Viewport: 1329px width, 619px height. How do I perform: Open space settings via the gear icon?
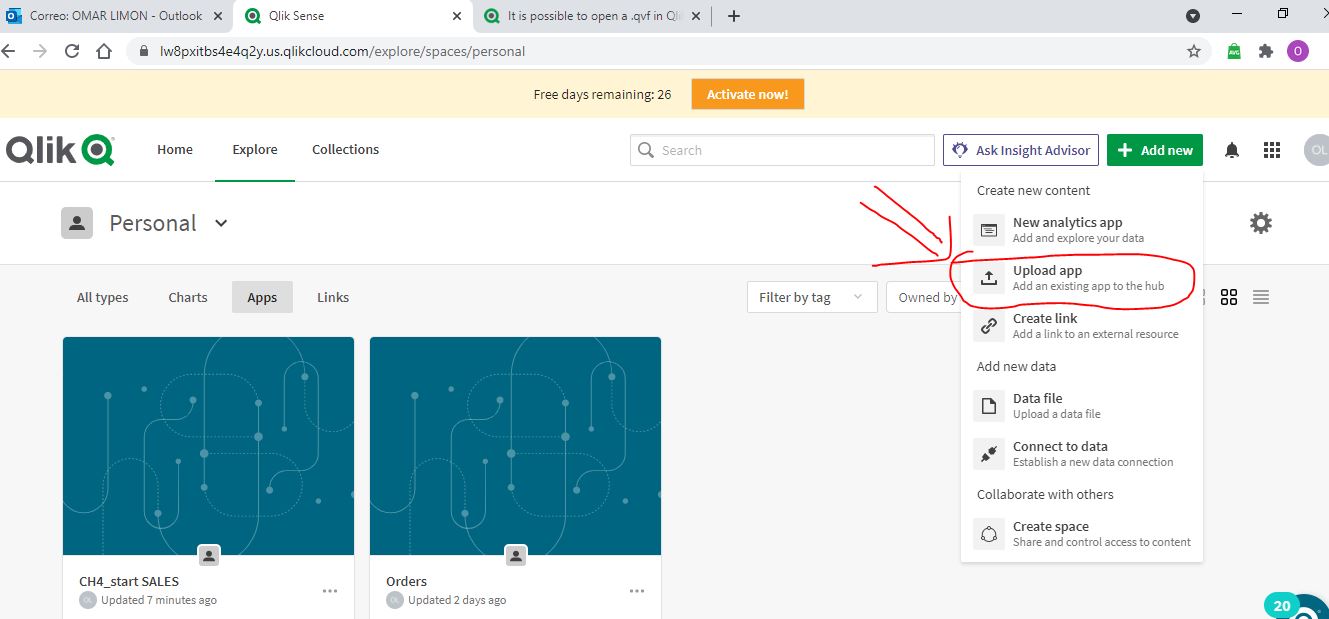coord(1260,222)
